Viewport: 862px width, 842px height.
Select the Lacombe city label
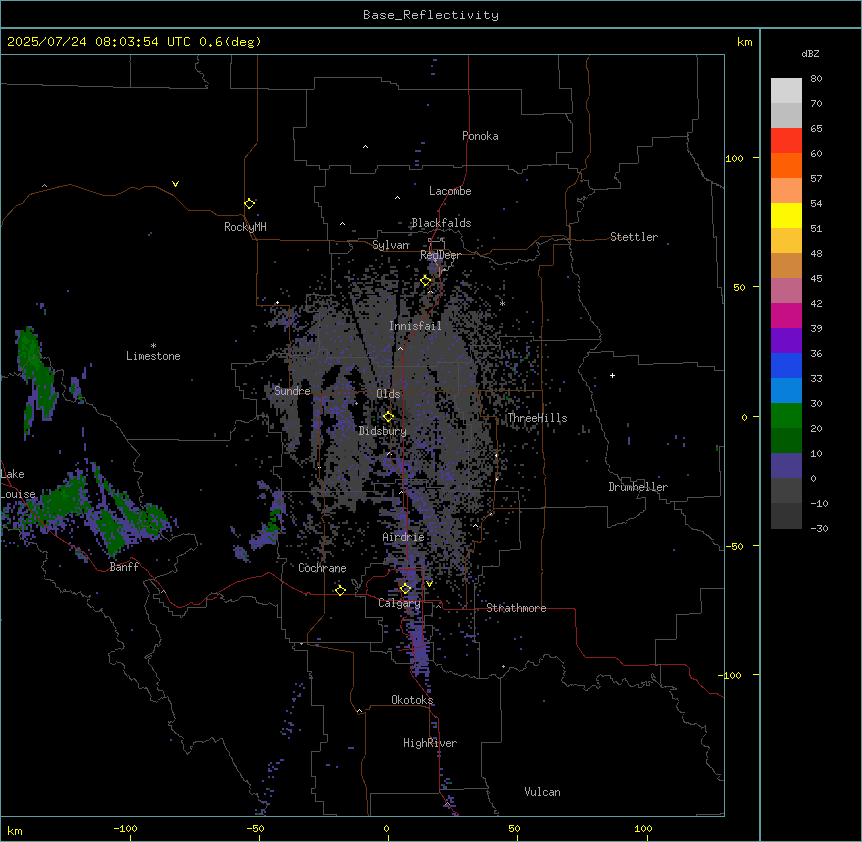click(450, 191)
